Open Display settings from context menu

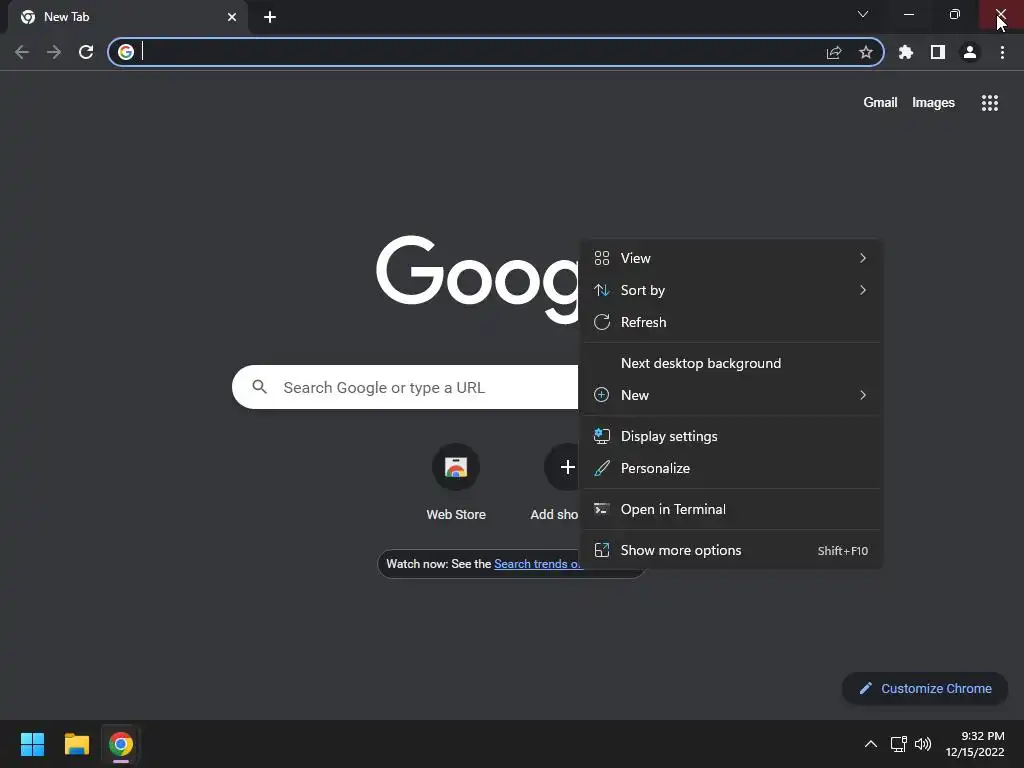pyautogui.click(x=731, y=436)
